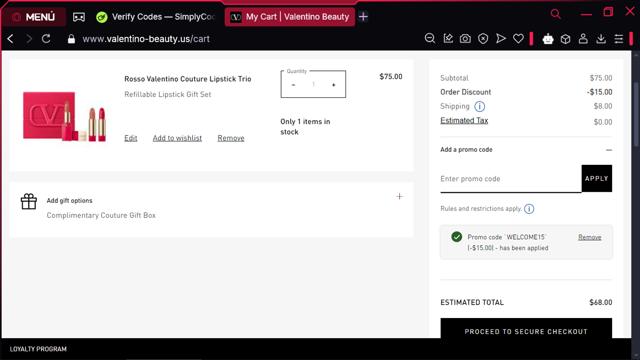Open the downloads icon

tap(601, 39)
